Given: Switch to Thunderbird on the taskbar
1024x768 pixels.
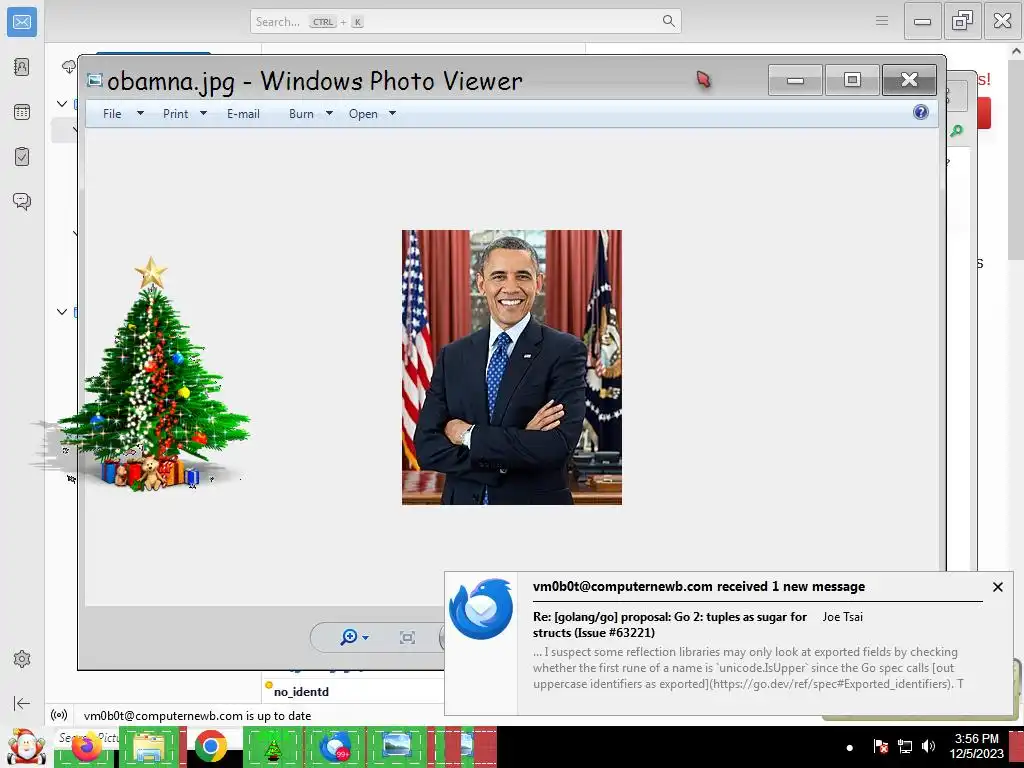Looking at the screenshot, I should point(334,747).
